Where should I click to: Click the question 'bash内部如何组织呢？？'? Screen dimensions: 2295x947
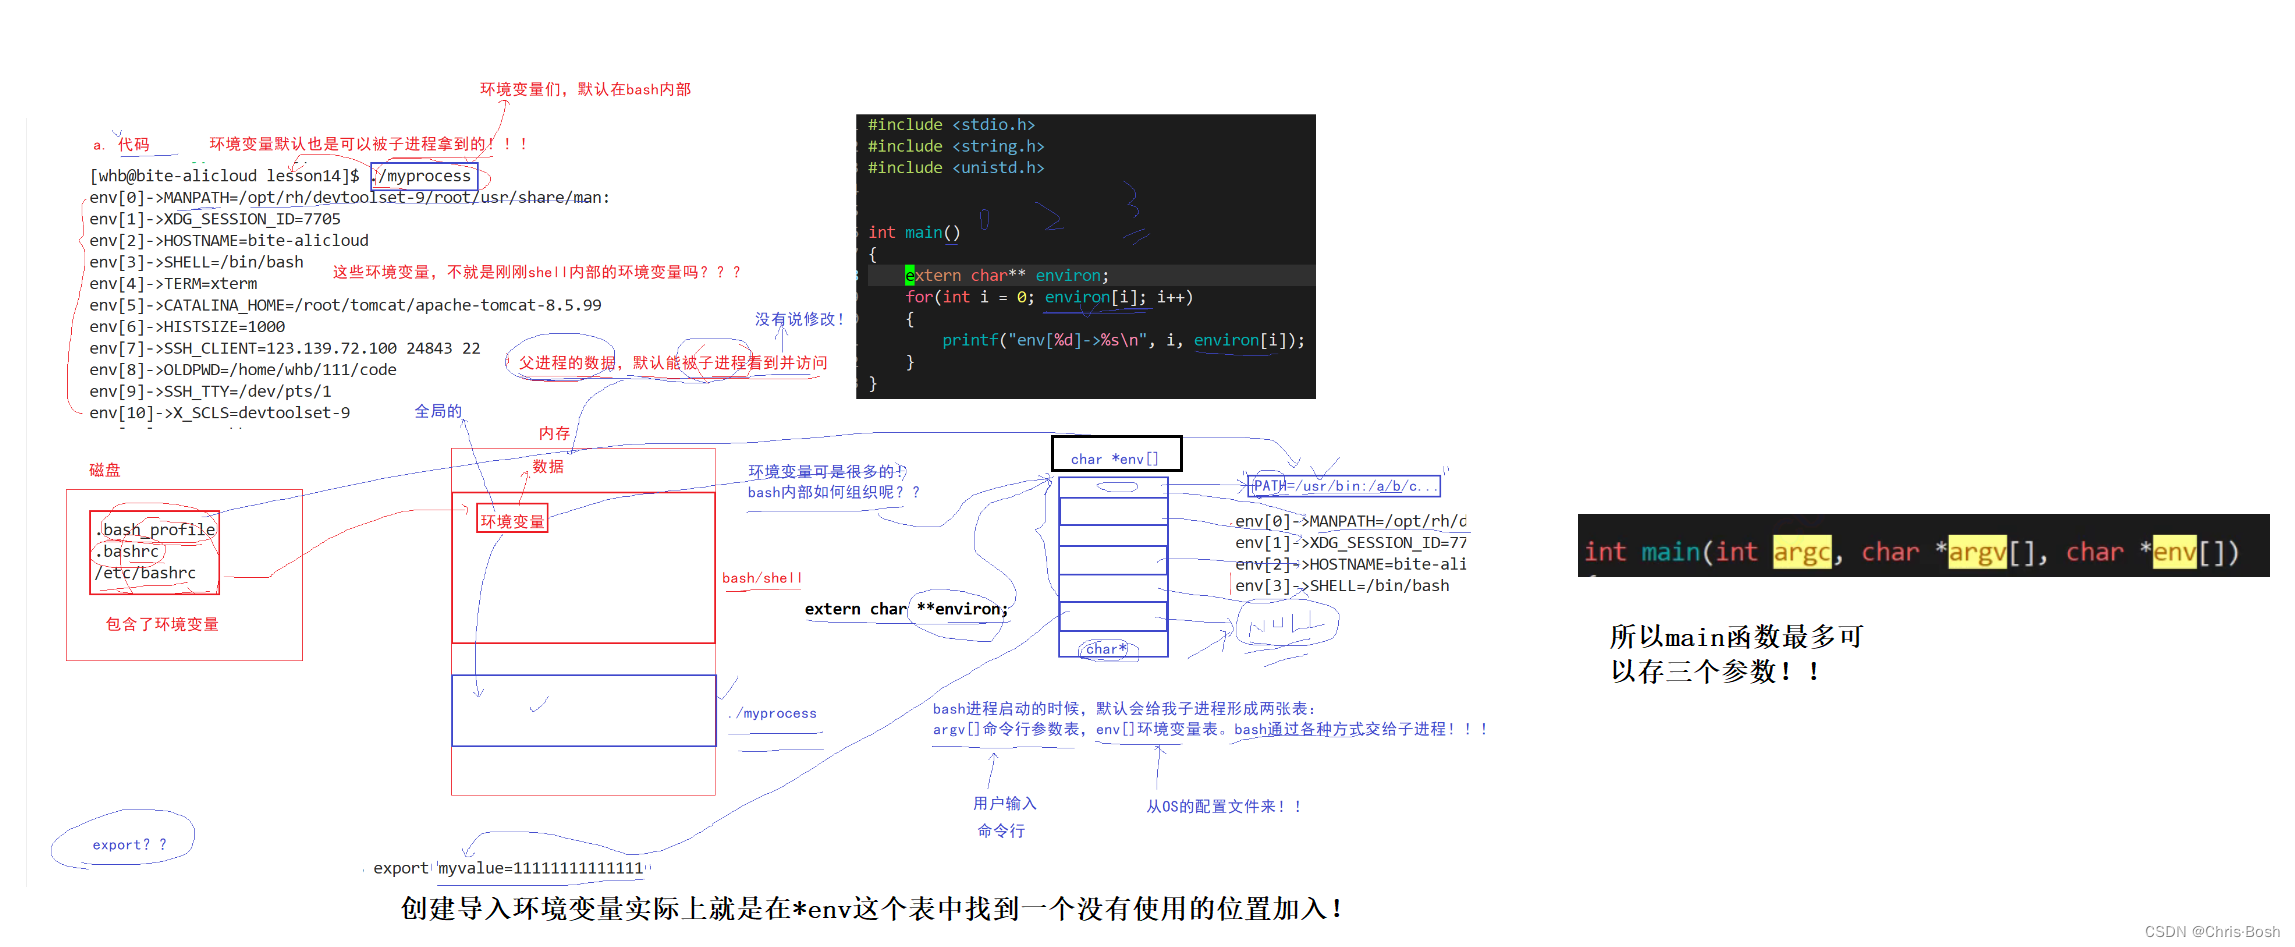pos(833,493)
